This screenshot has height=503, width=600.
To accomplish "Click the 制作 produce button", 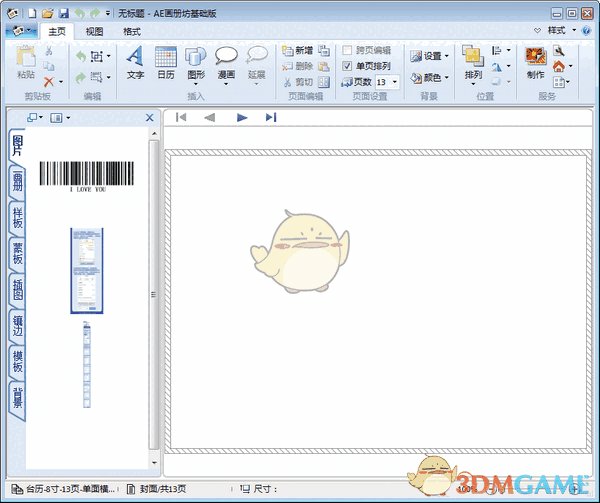I will pos(535,63).
